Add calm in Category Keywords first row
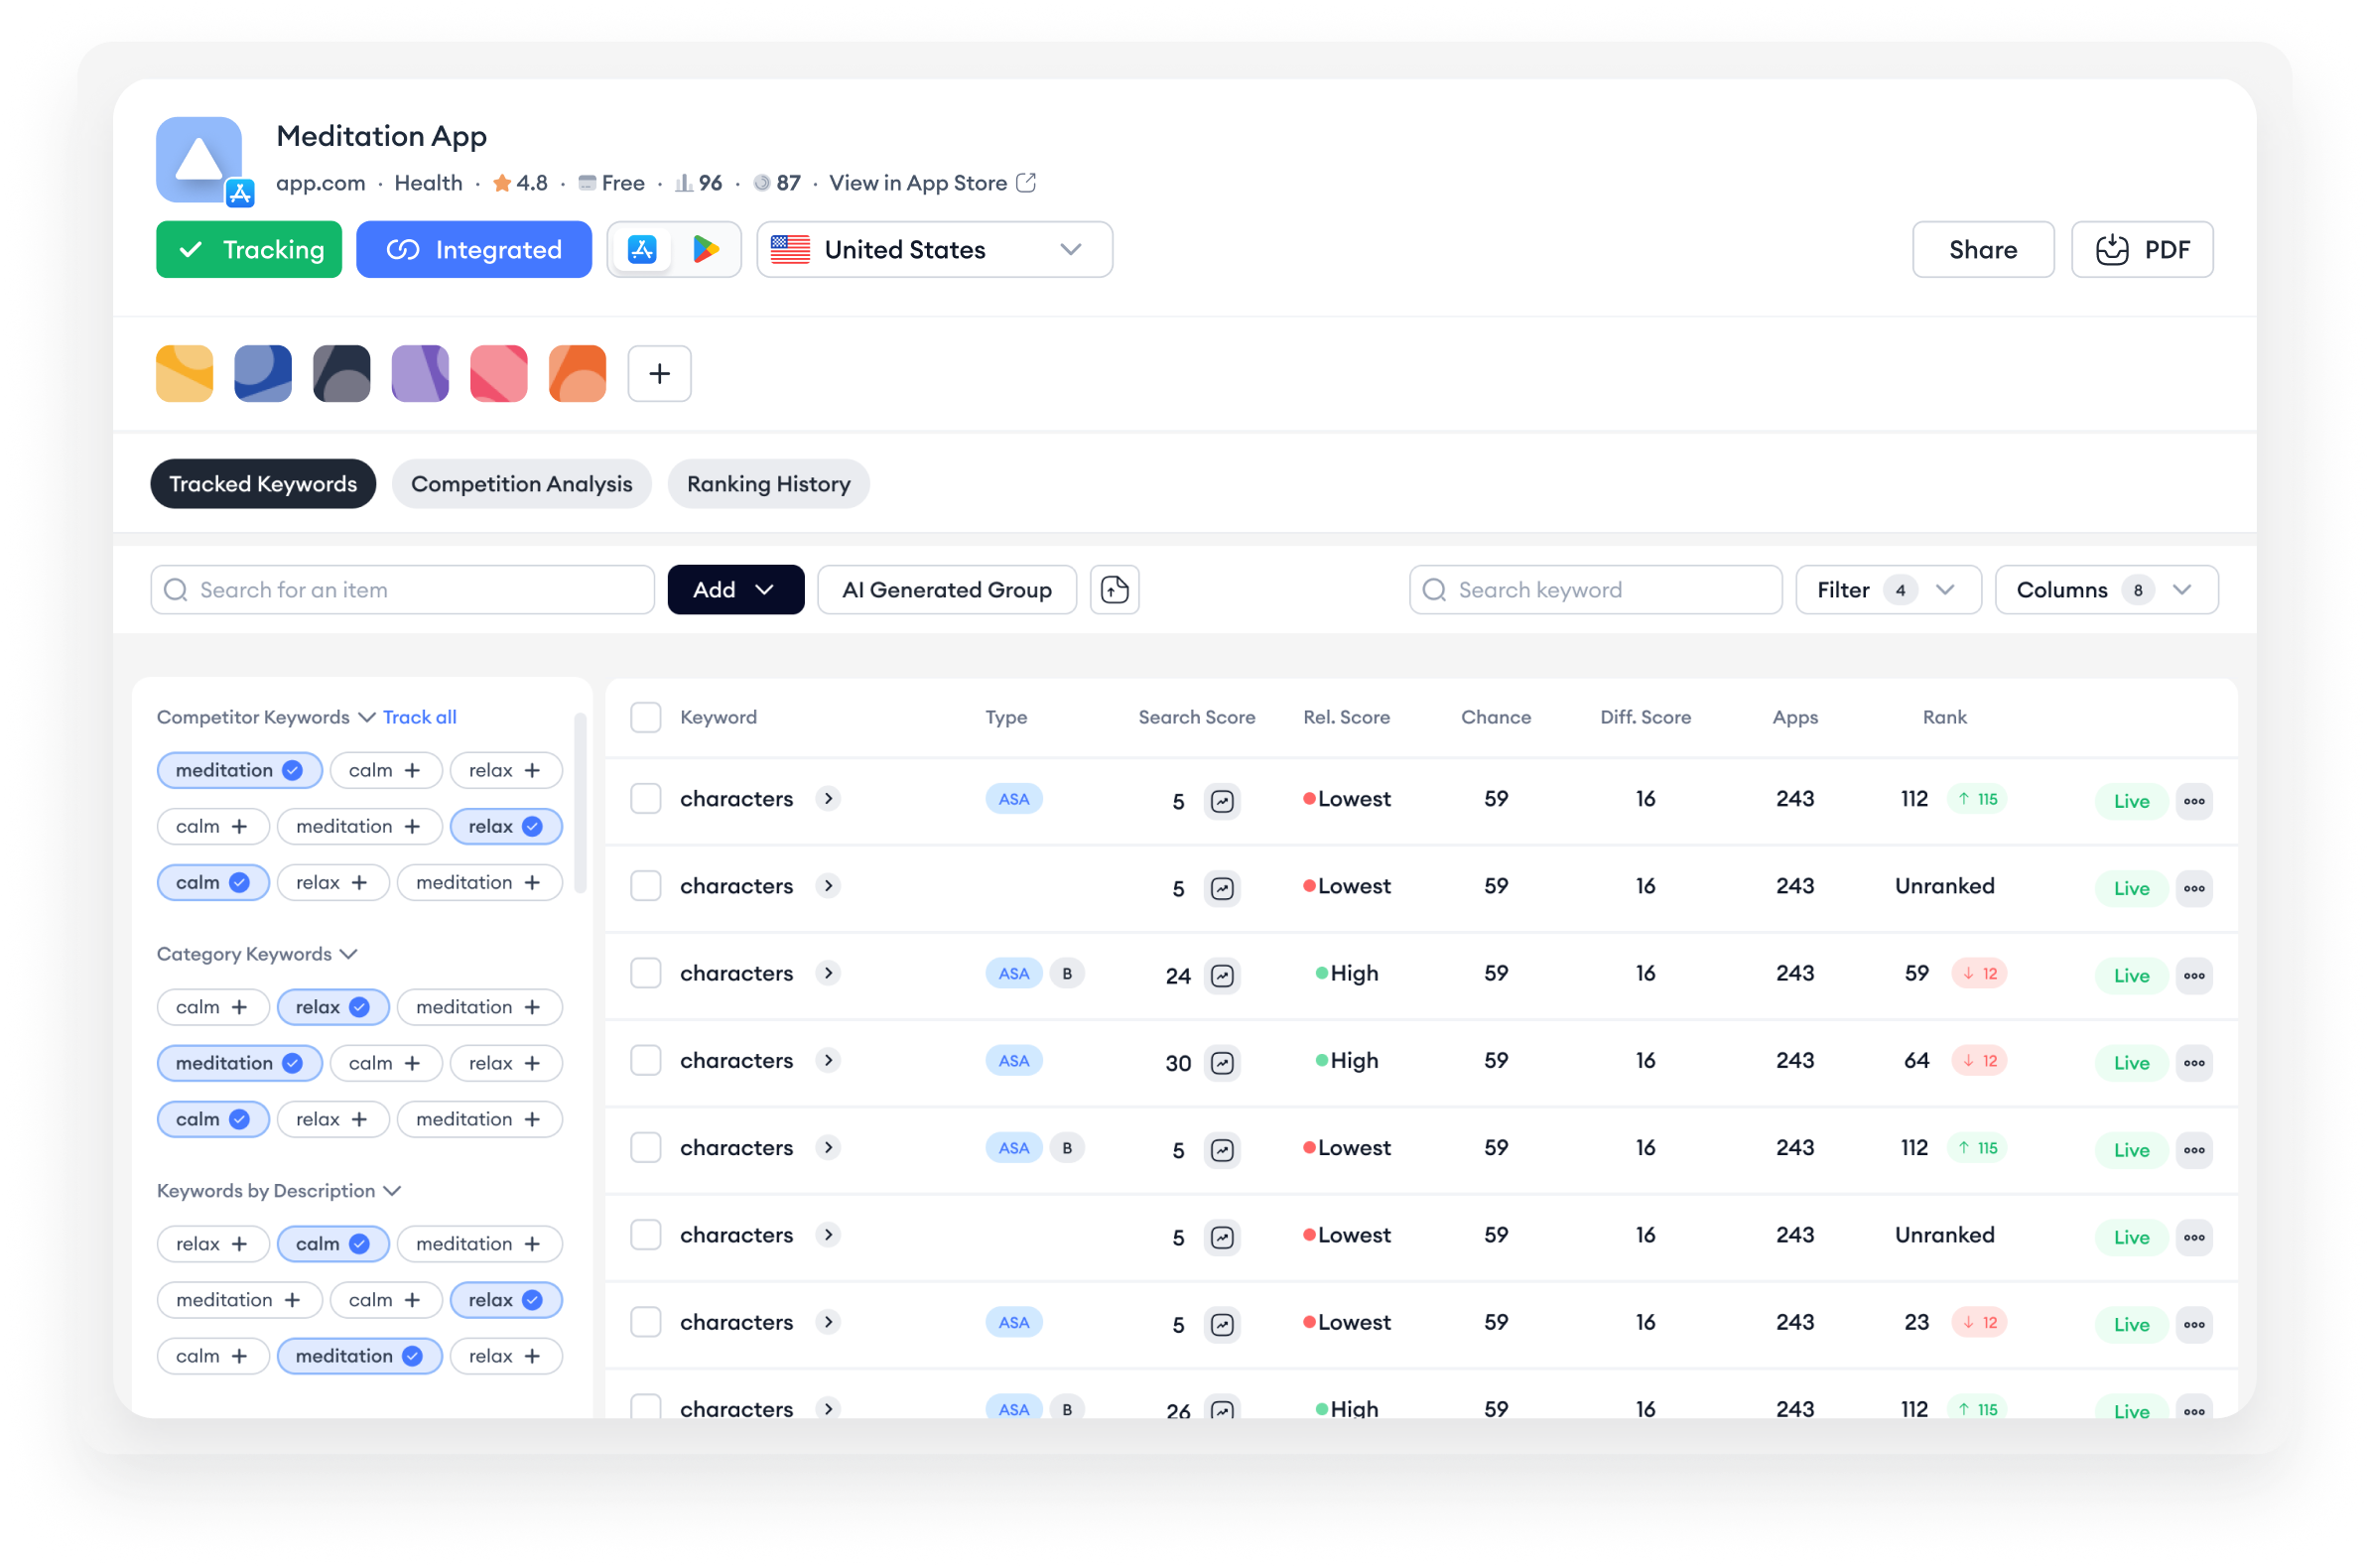Viewport: 2370px width, 1568px height. tap(212, 1008)
